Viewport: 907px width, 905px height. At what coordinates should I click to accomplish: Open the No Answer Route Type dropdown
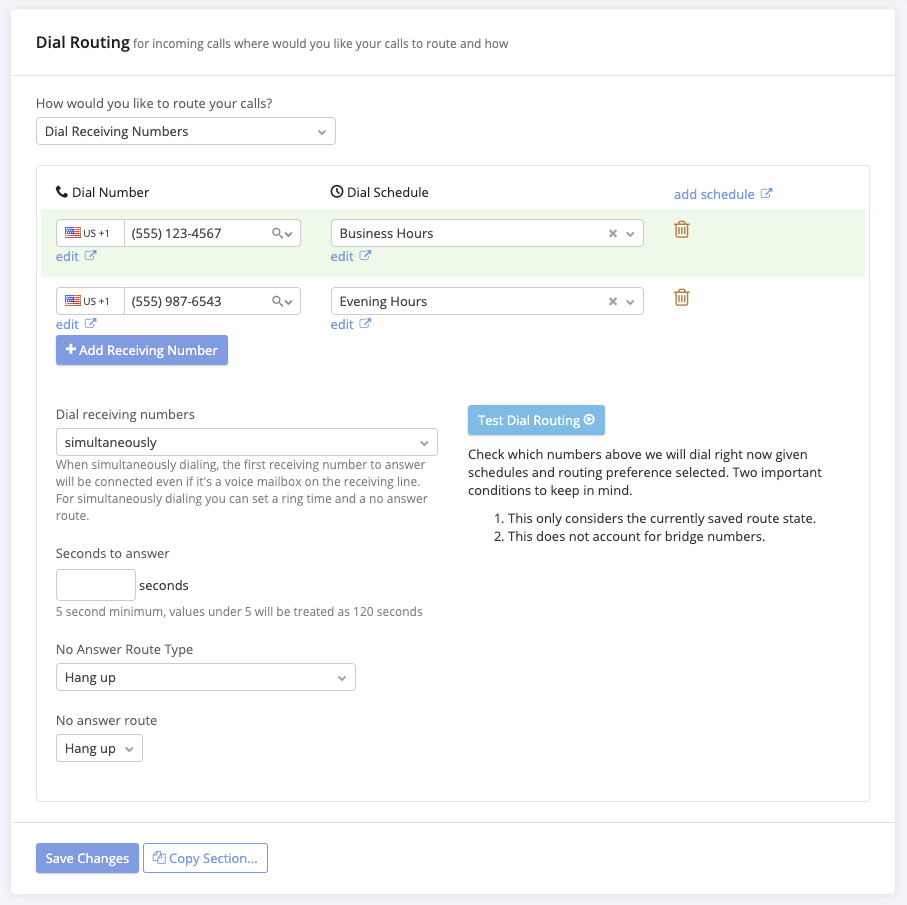pos(206,676)
